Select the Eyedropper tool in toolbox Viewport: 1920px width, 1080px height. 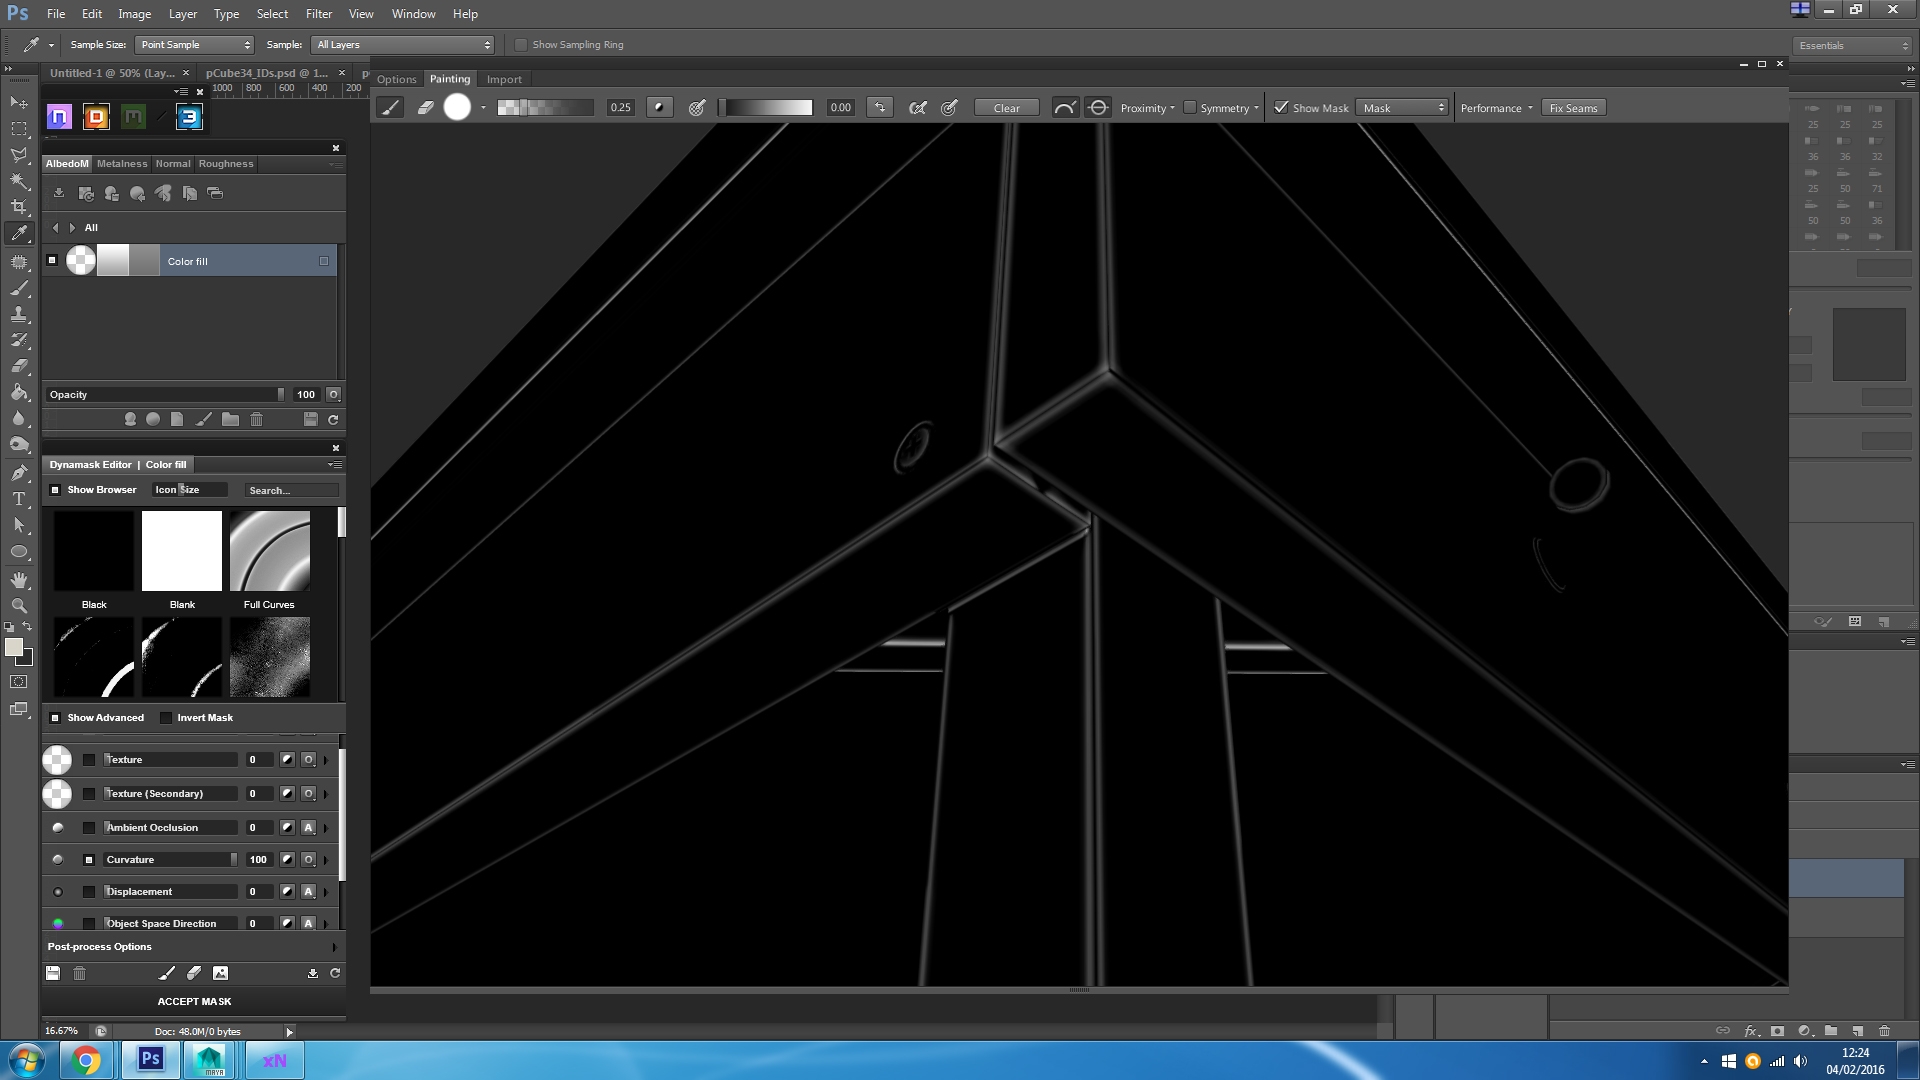coord(19,233)
